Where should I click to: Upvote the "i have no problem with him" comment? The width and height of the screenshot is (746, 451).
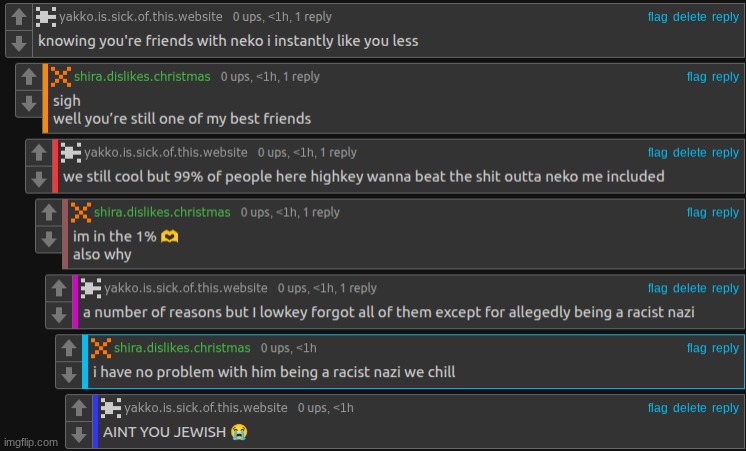[69, 348]
